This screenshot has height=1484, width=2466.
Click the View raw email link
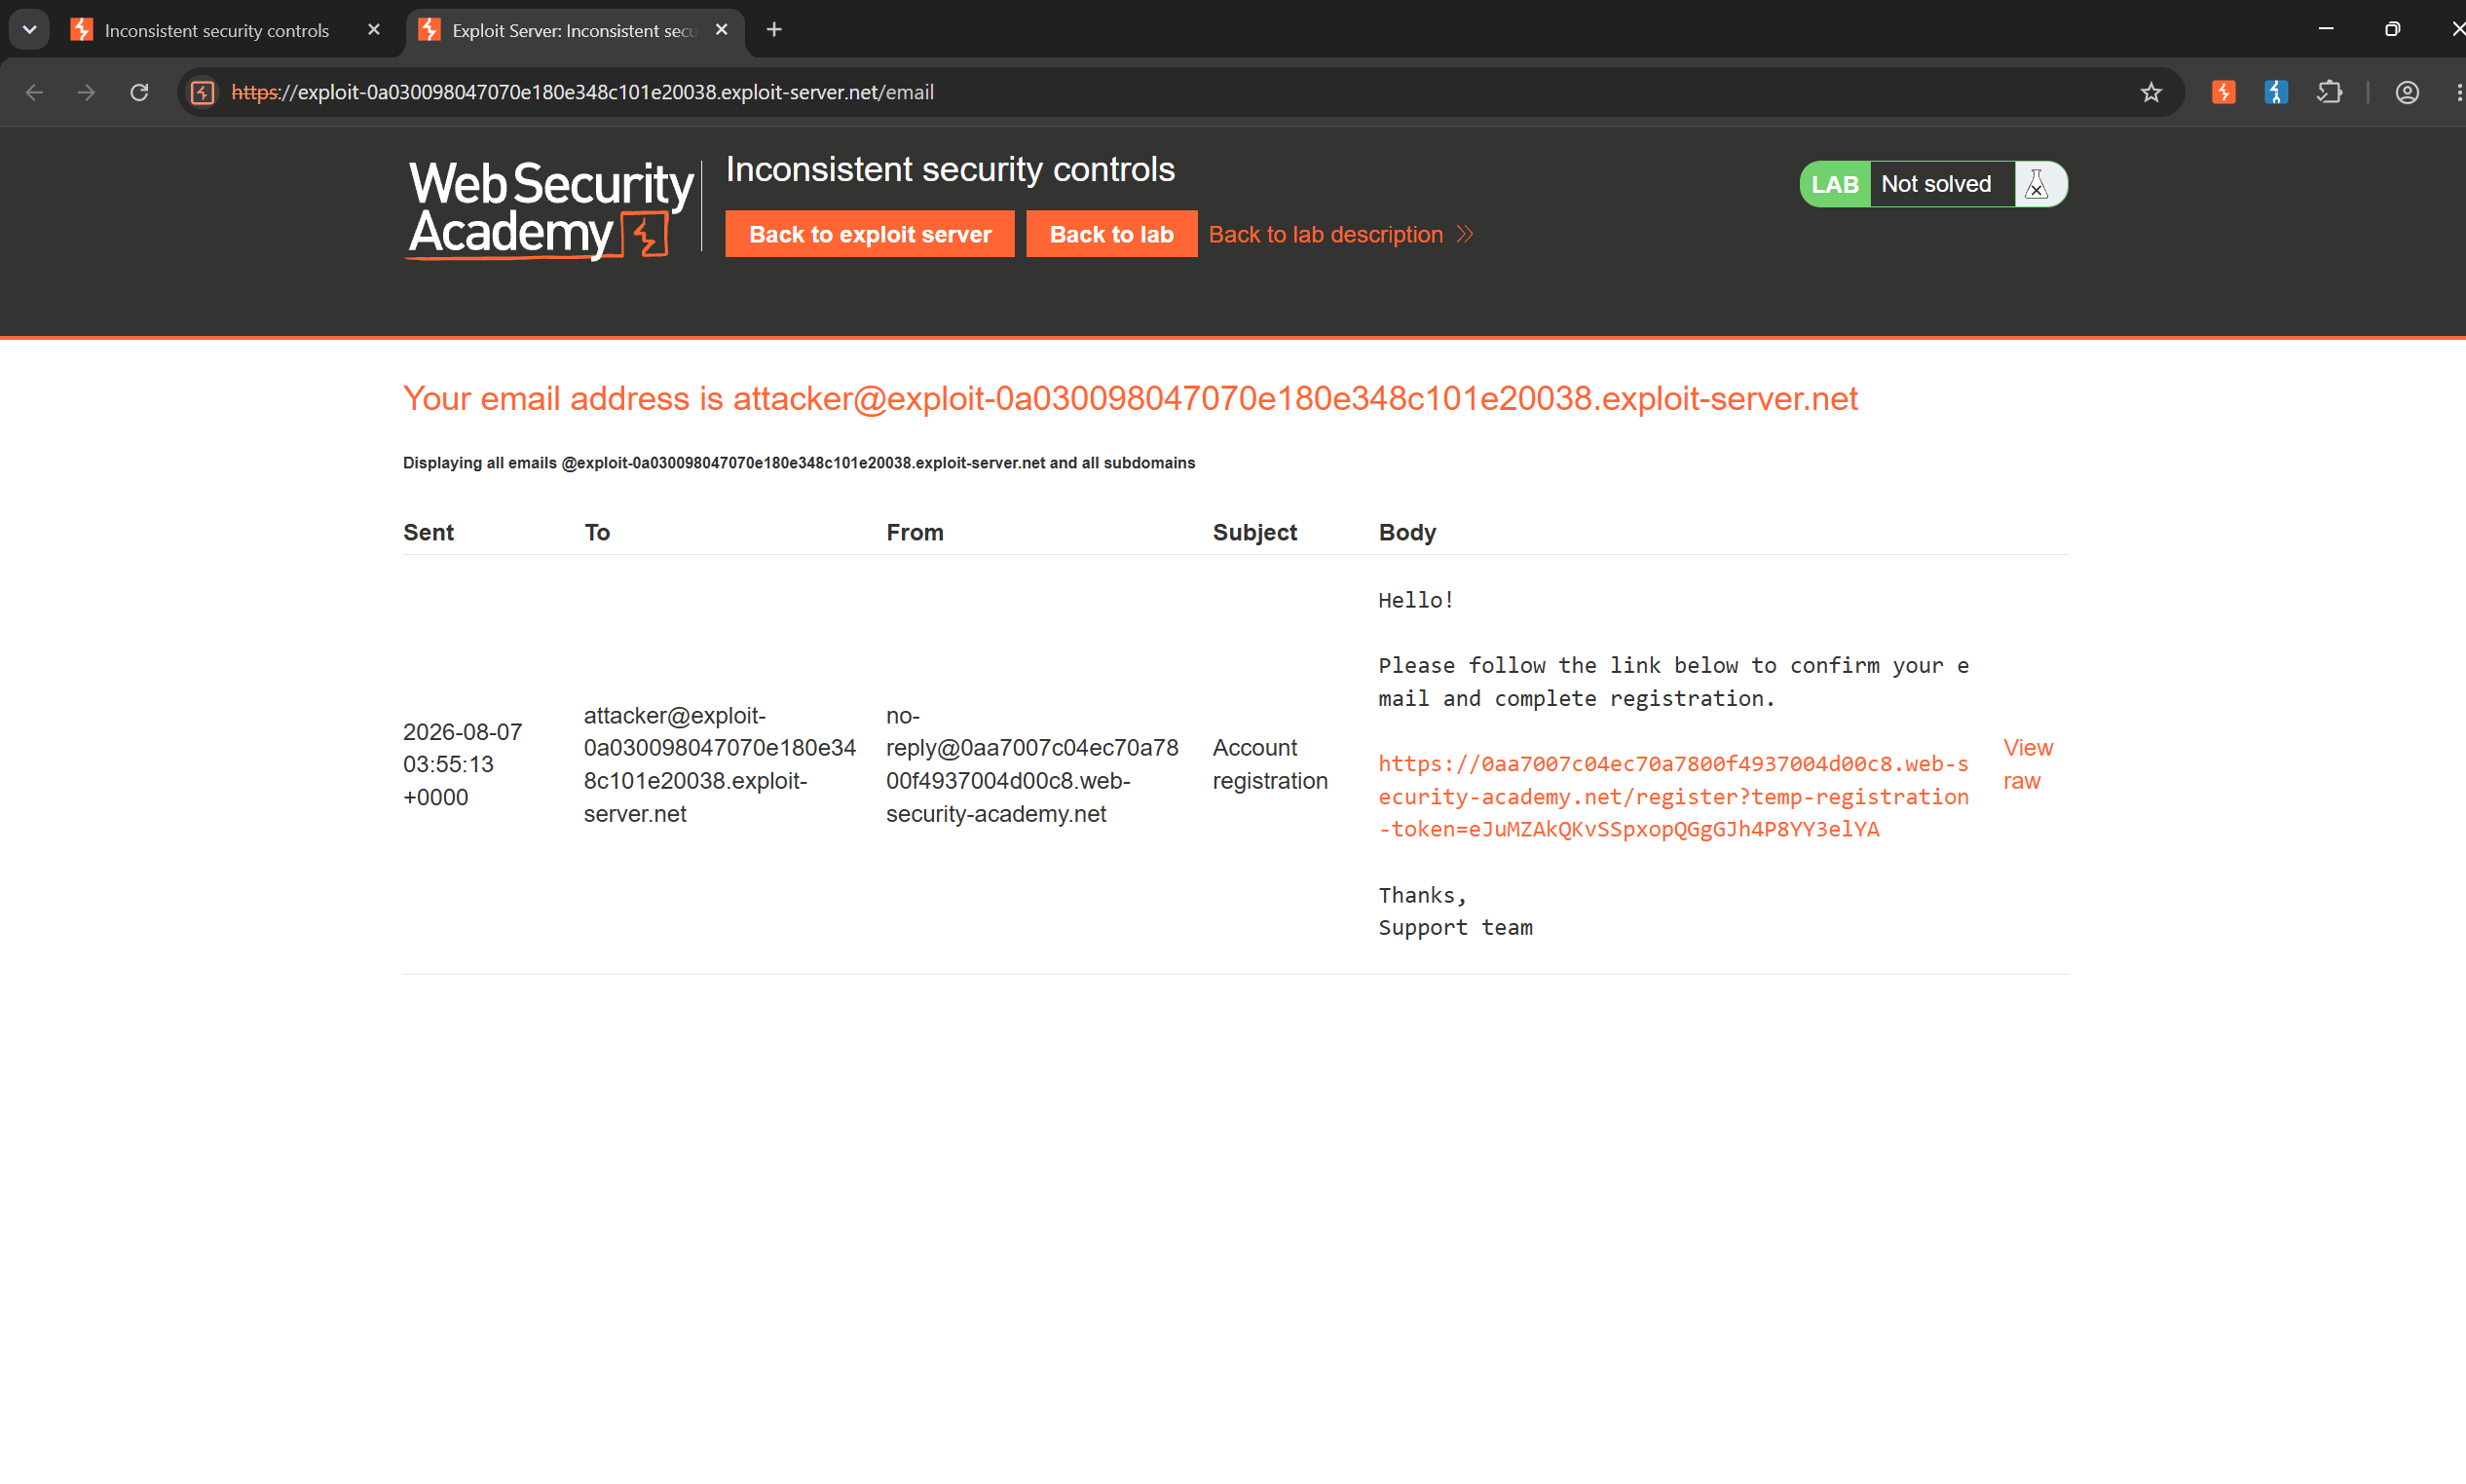pos(2027,764)
